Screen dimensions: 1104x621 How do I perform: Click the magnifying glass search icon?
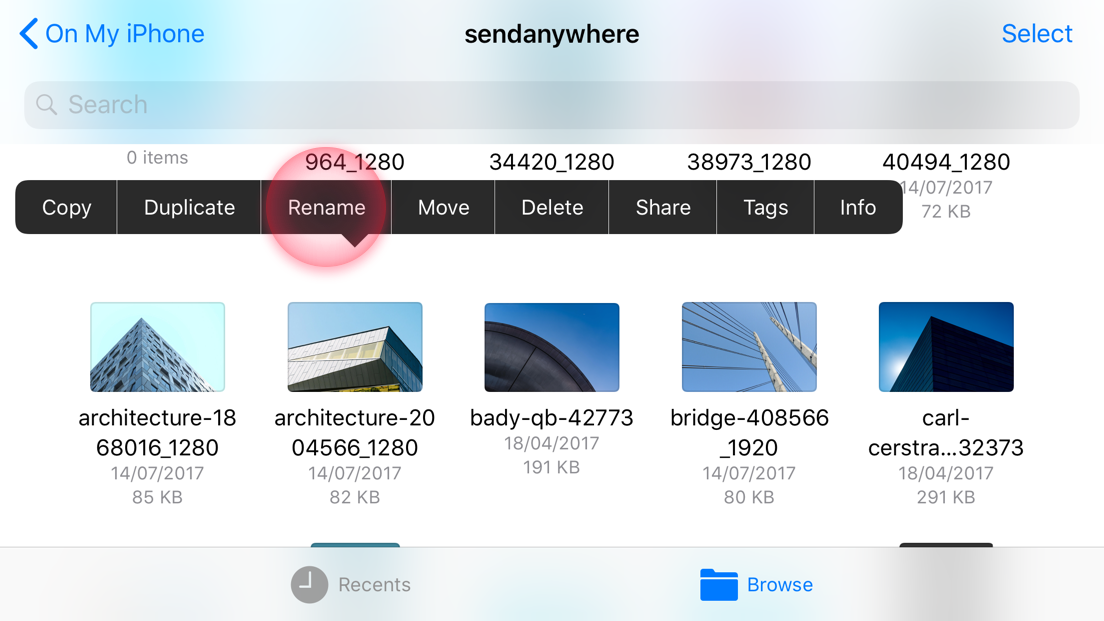click(46, 105)
